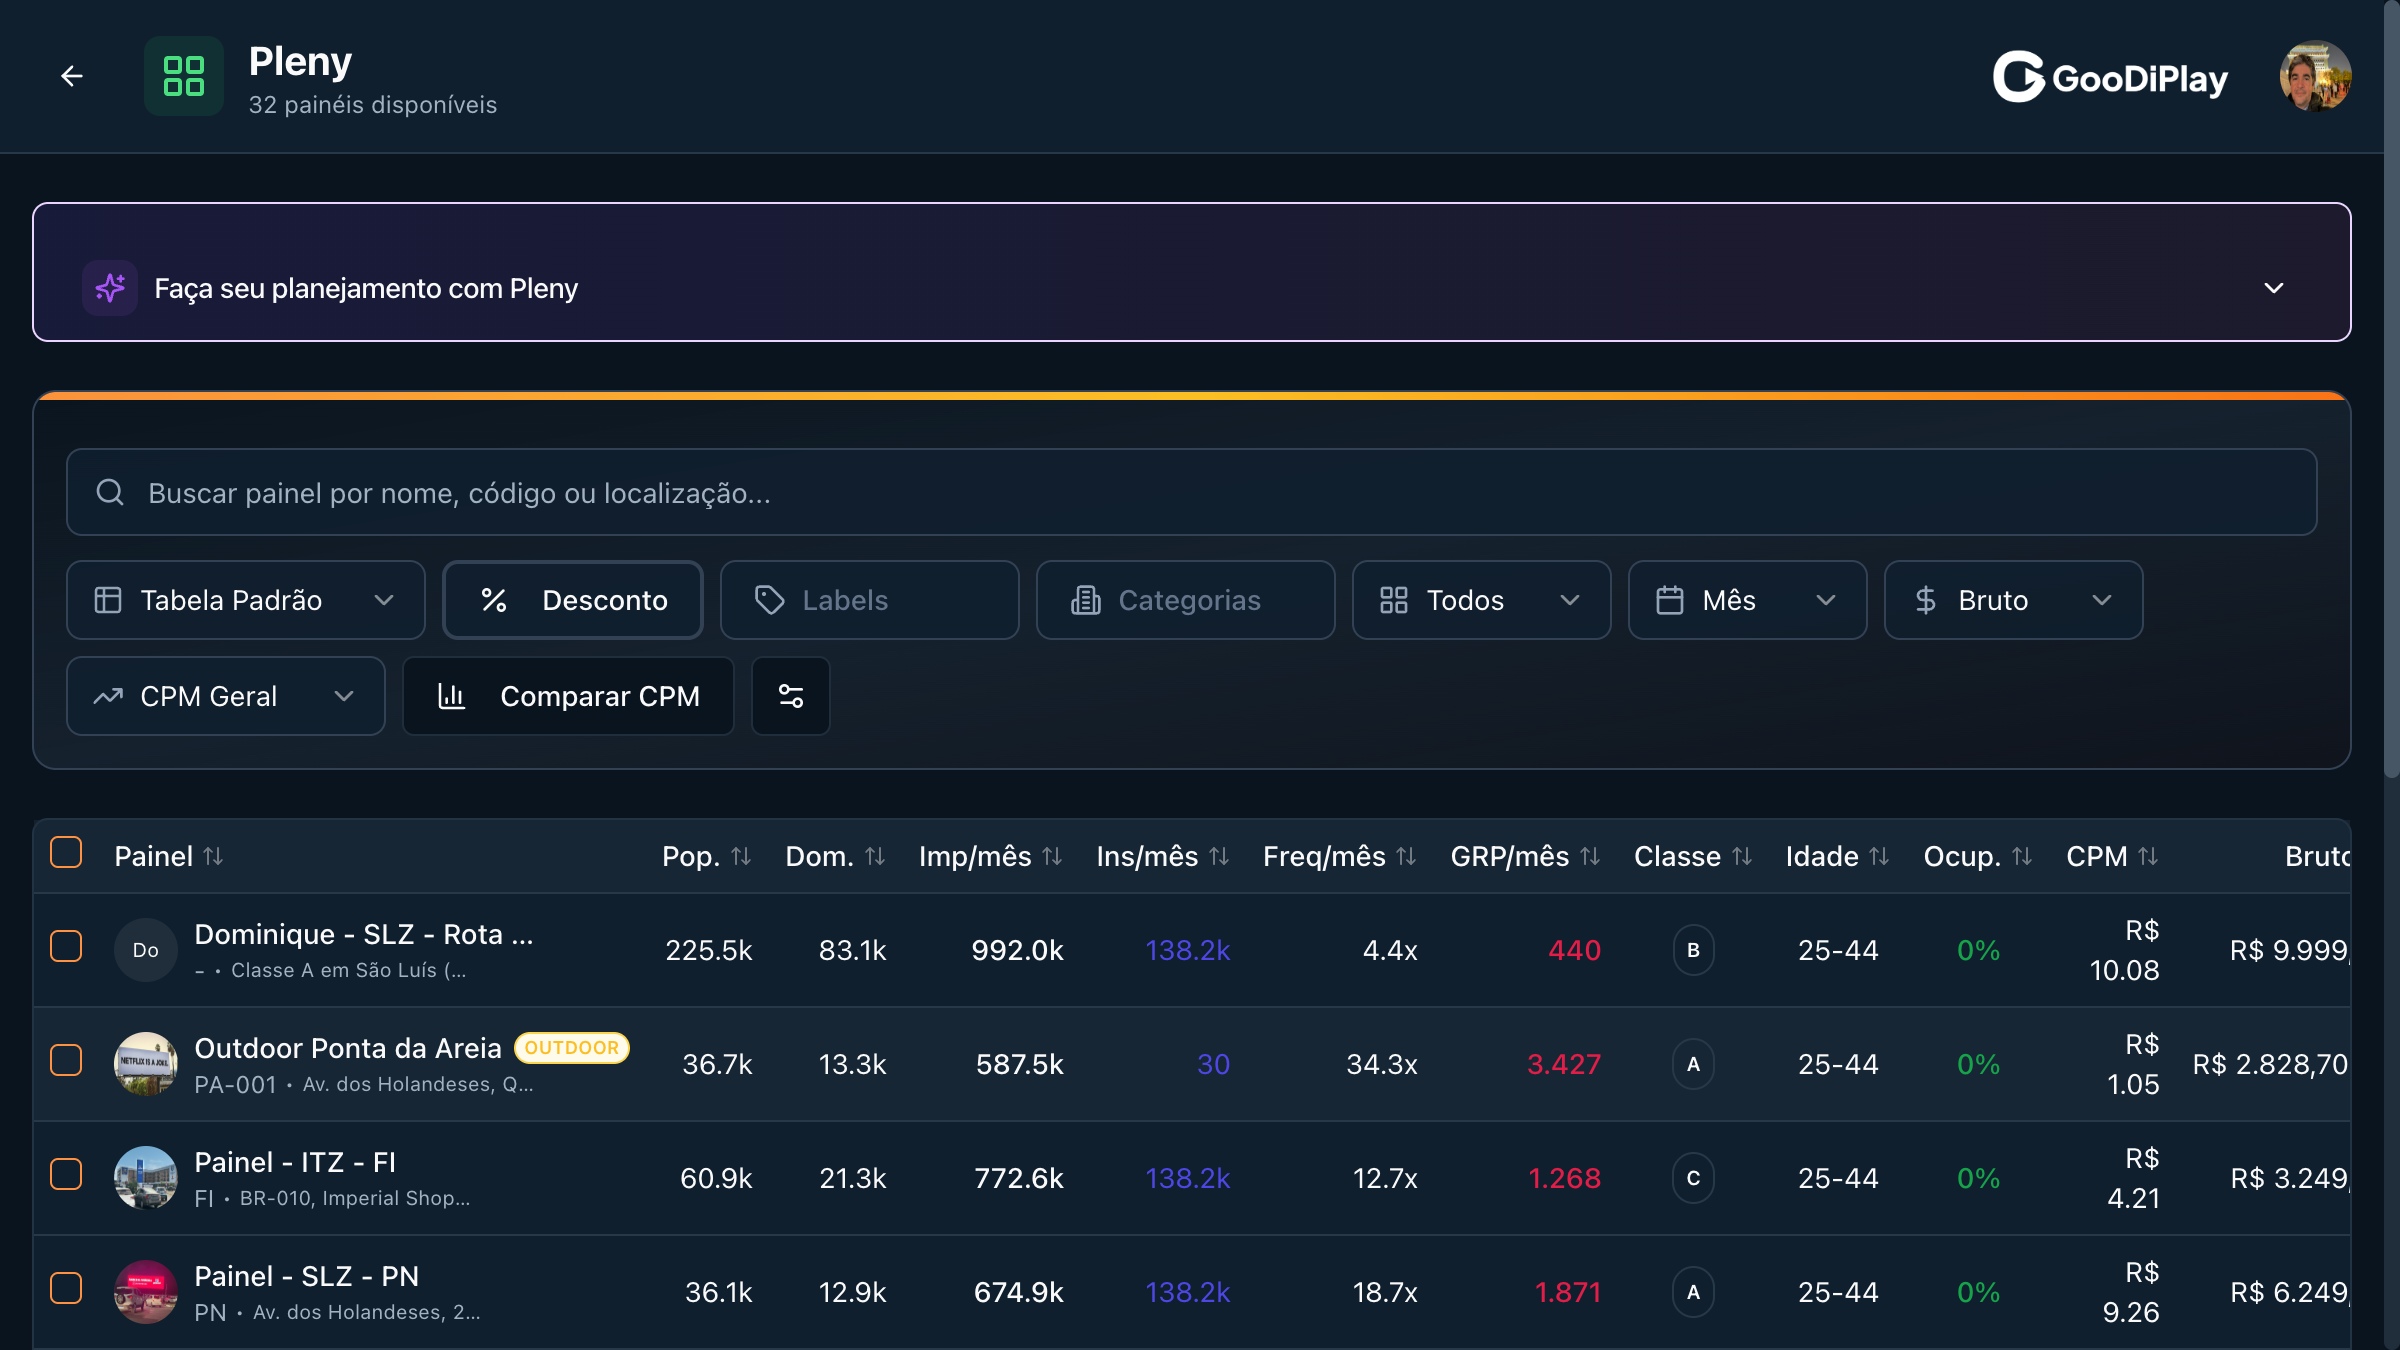2400x1350 pixels.
Task: Toggle the select-all checkbox in table header
Action: 66,852
